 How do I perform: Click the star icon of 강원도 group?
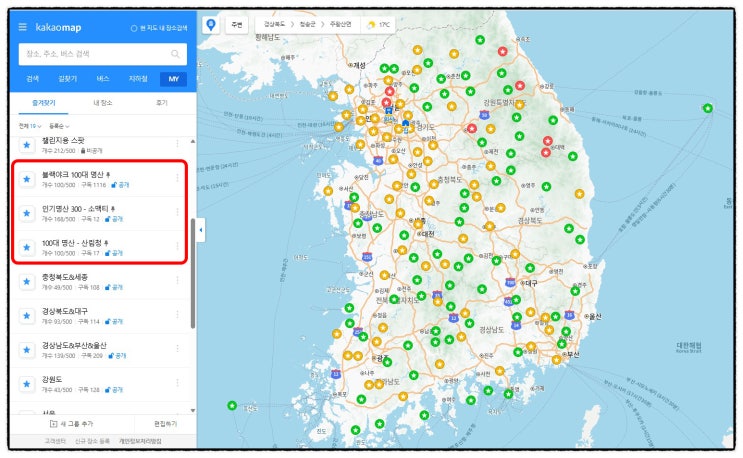coord(27,384)
